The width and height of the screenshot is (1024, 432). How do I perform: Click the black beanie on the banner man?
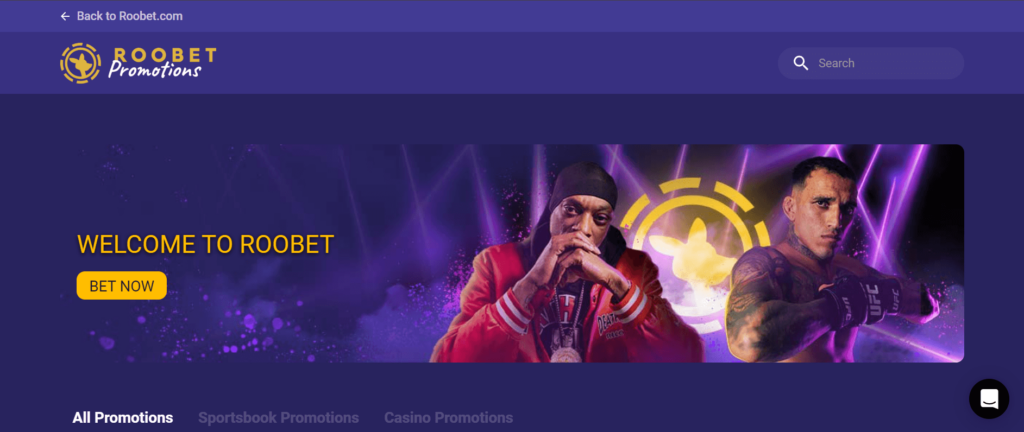coord(583,185)
